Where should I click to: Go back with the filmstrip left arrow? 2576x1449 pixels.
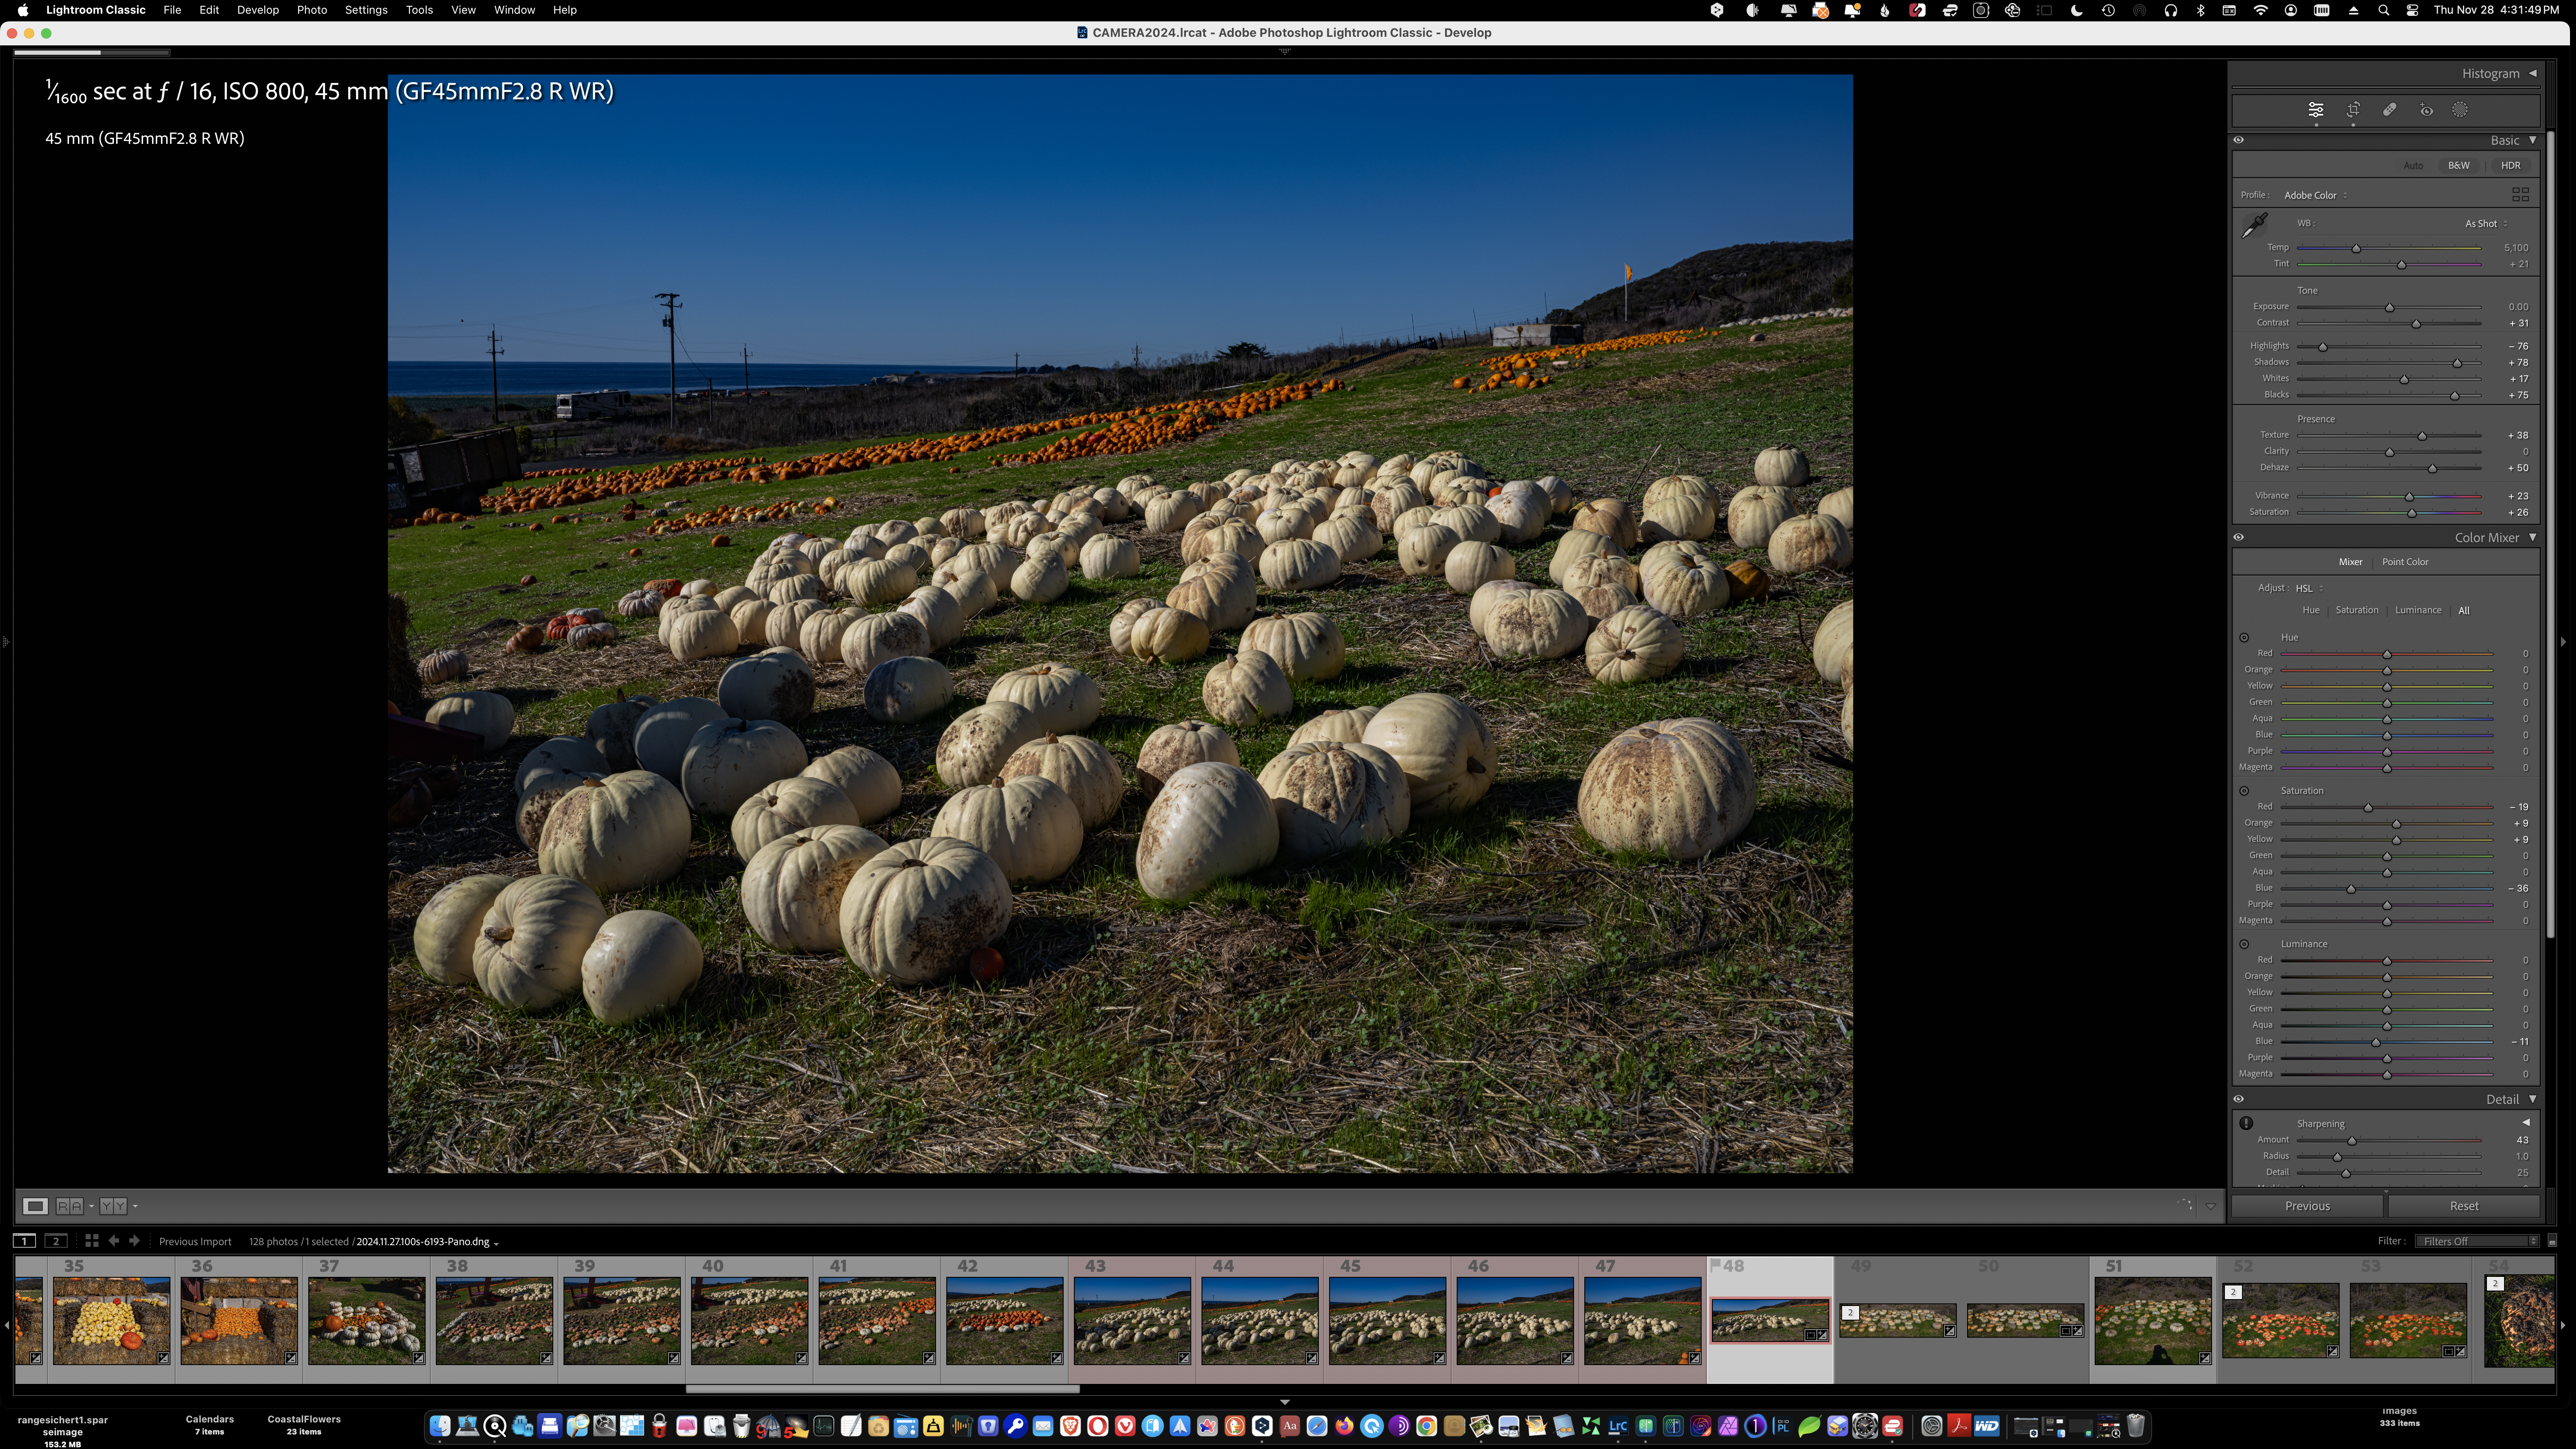point(113,1241)
